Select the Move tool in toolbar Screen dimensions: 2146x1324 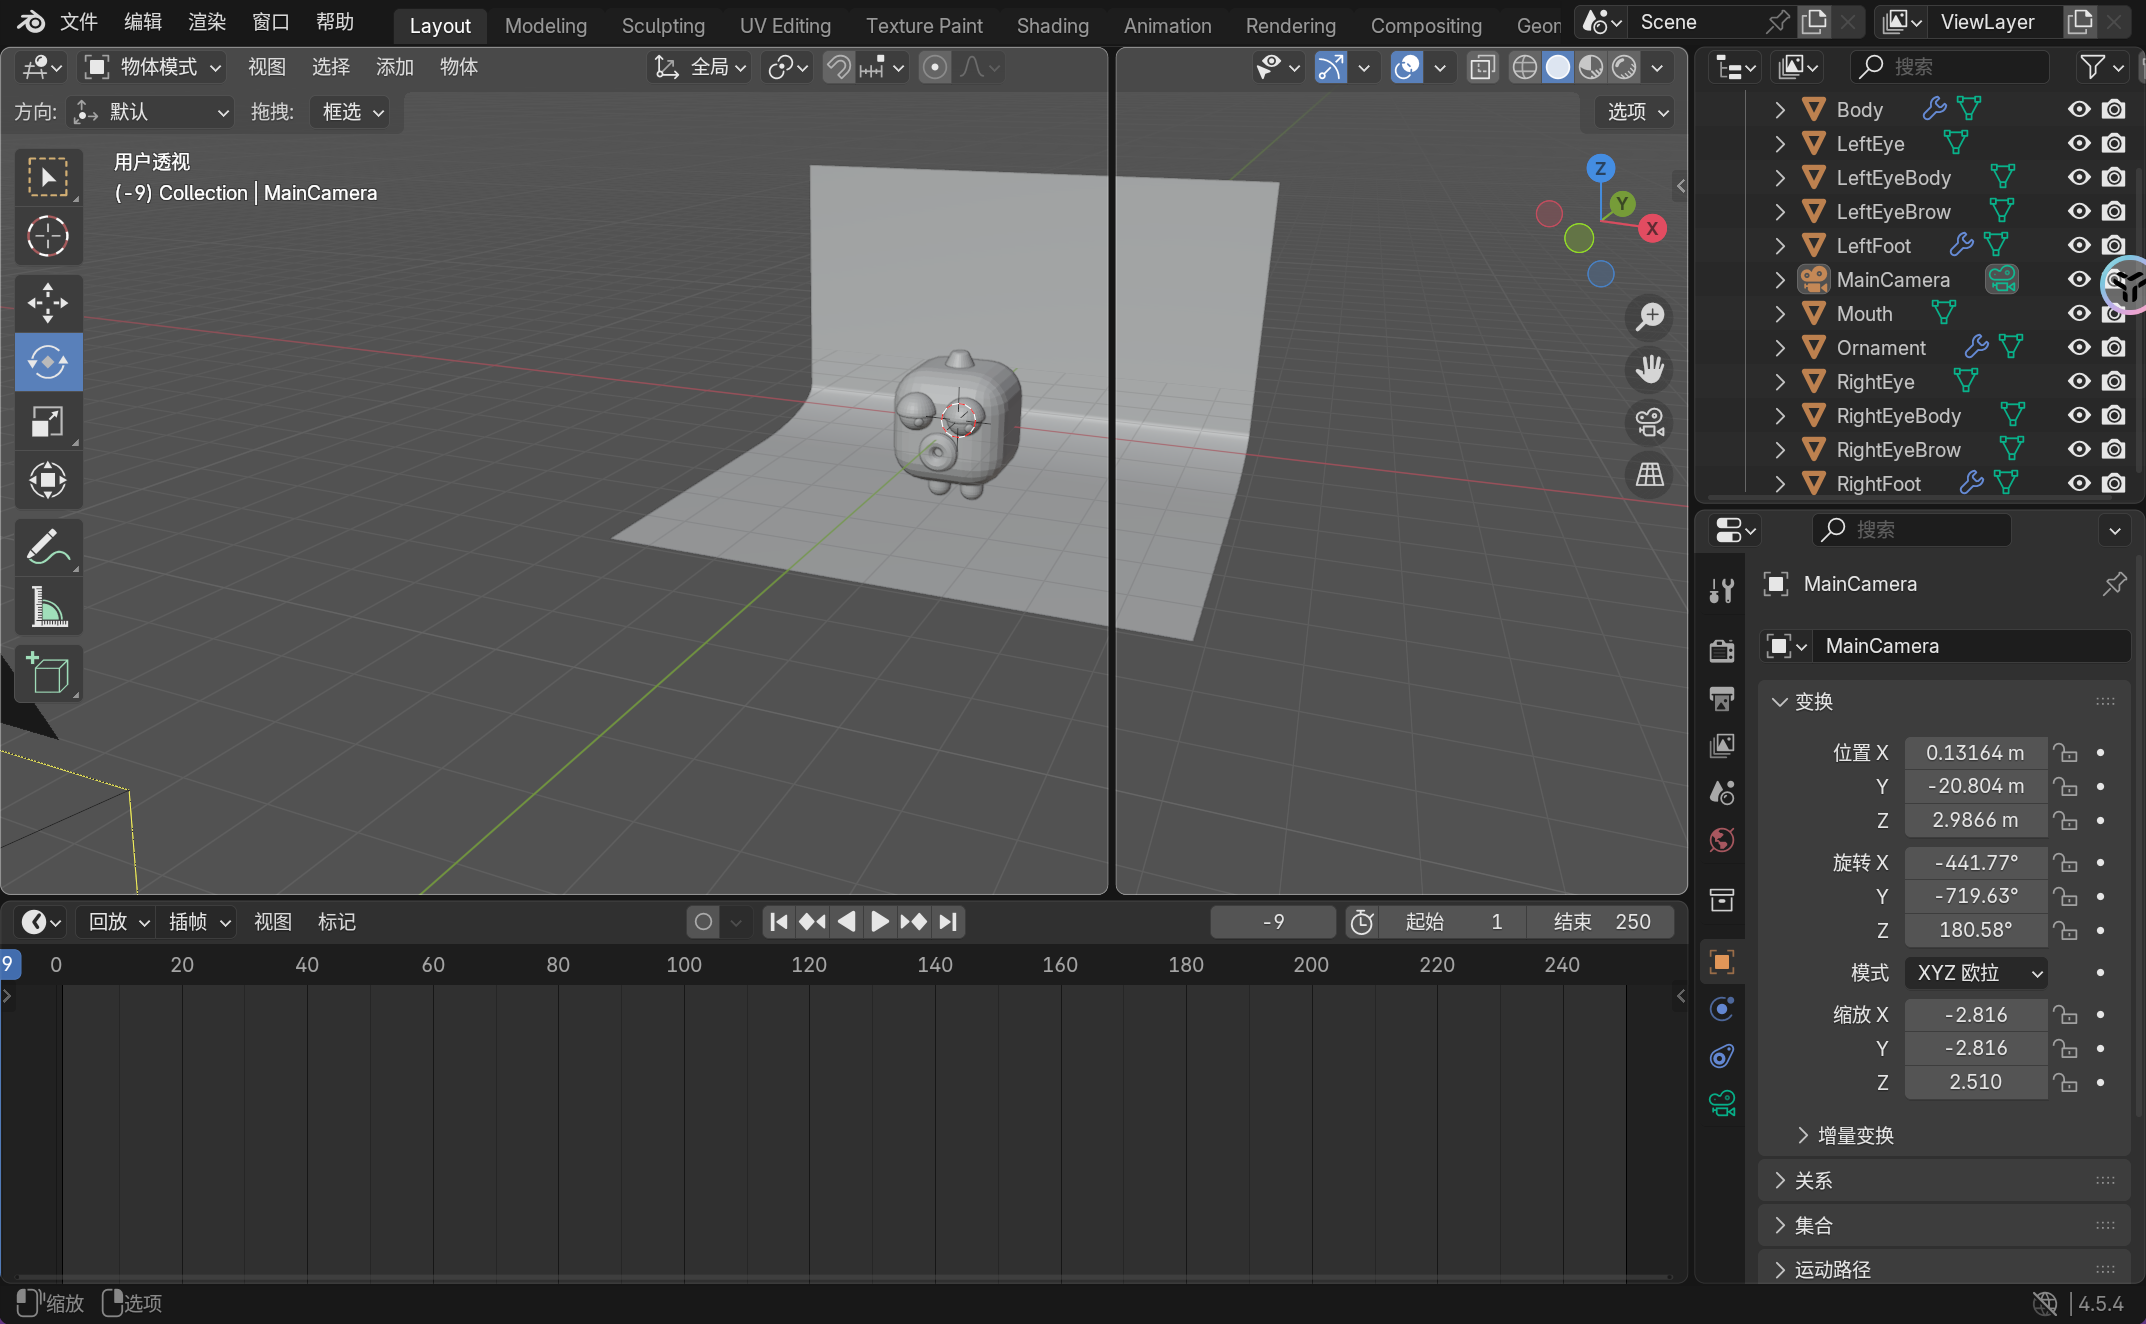click(x=47, y=302)
